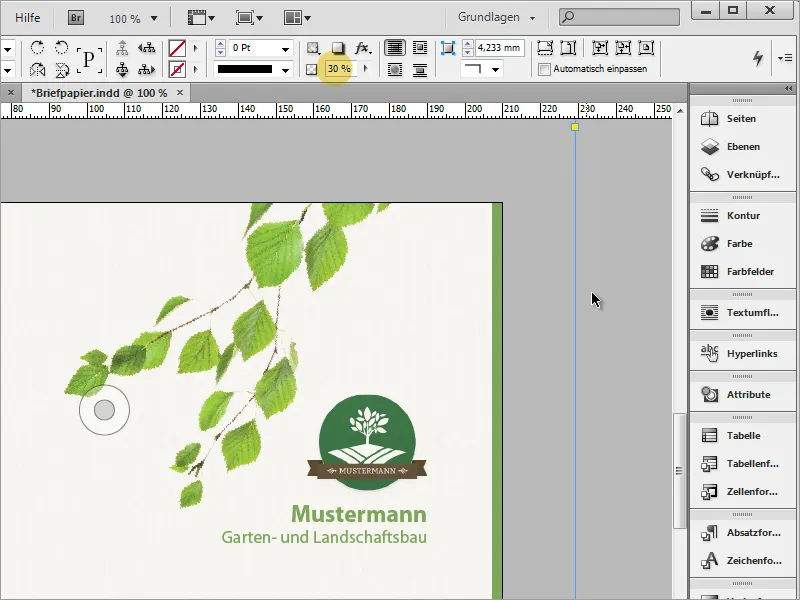Viewport: 800px width, 600px height.
Task: Fit content to frame icon
Action: pyautogui.click(x=599, y=48)
